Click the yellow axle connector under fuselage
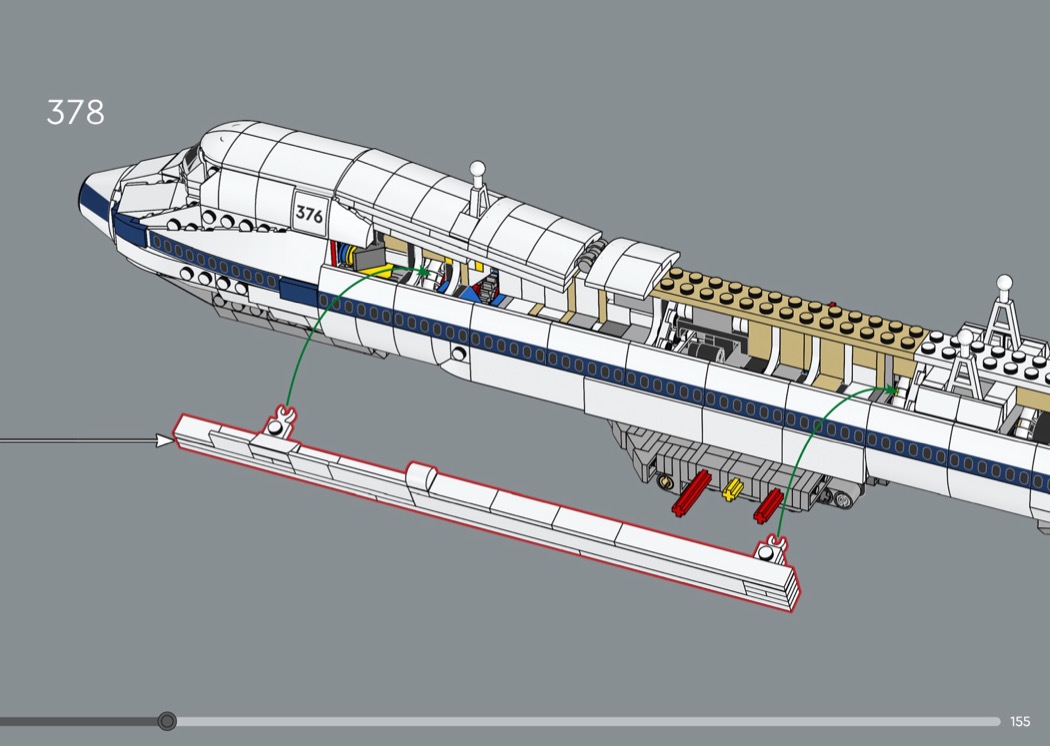Image resolution: width=1050 pixels, height=746 pixels. [x=732, y=489]
